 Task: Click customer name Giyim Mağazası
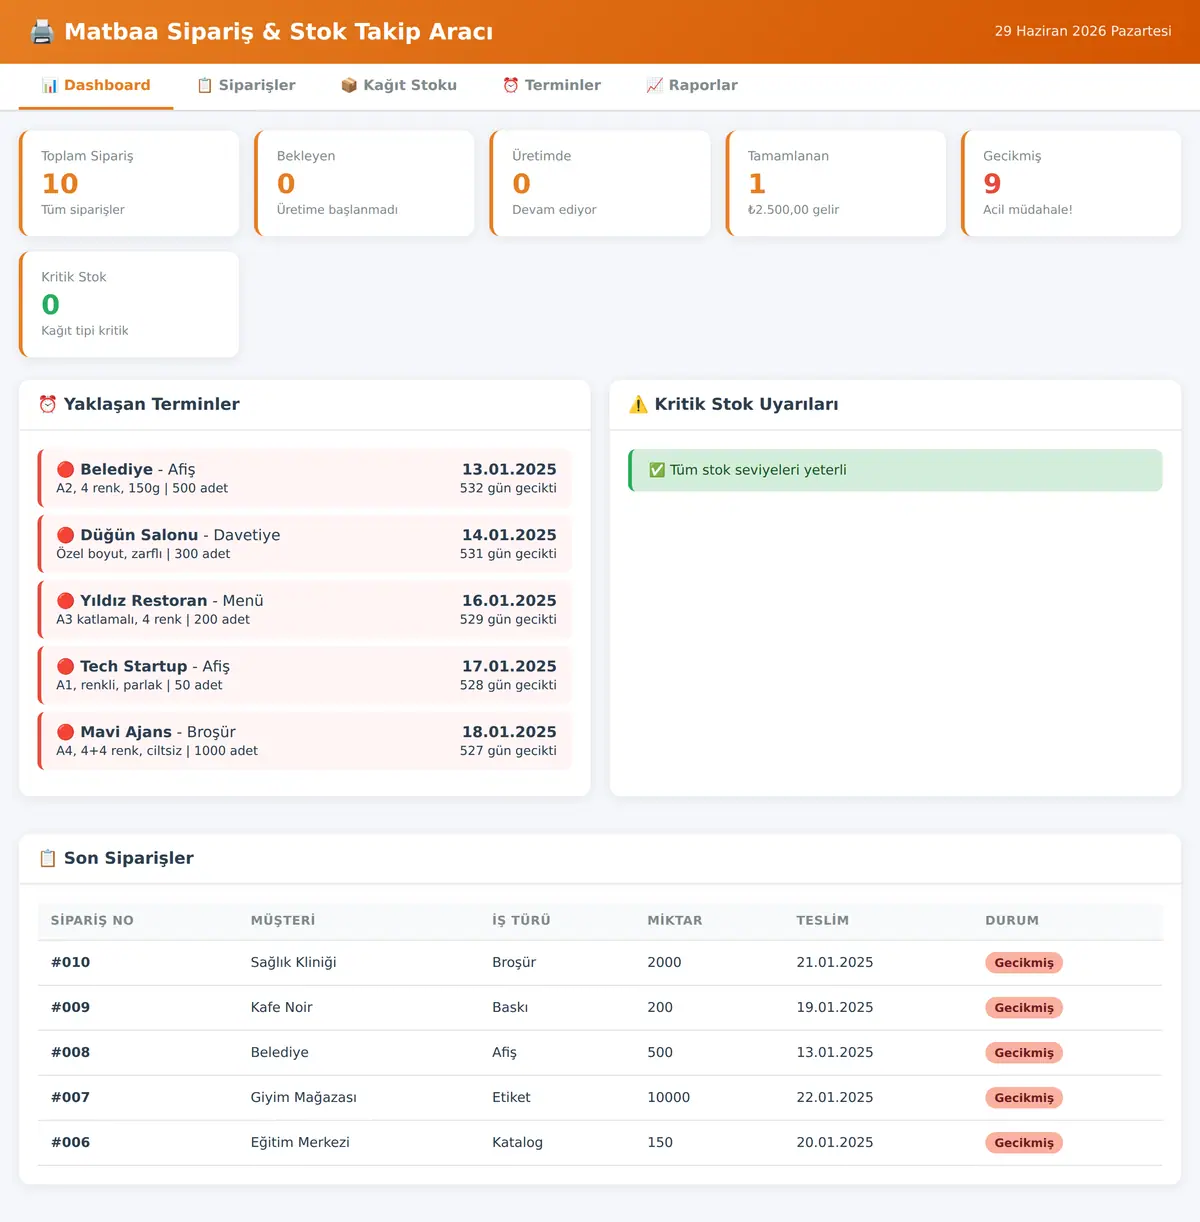pyautogui.click(x=304, y=1098)
